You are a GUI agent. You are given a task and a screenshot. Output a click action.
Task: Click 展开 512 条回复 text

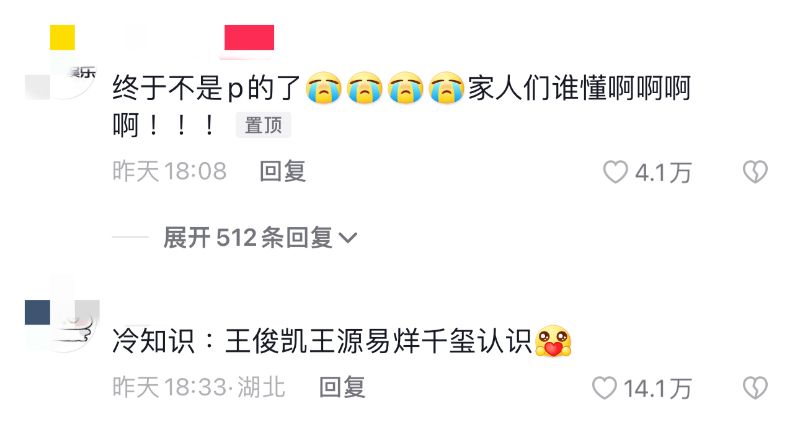(248, 238)
